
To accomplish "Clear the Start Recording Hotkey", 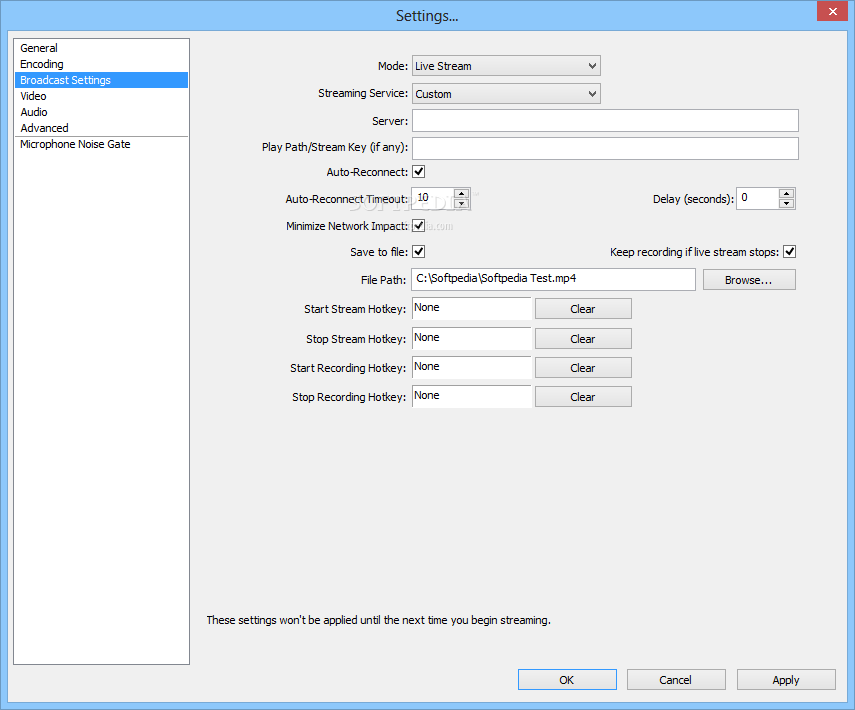I will [583, 368].
